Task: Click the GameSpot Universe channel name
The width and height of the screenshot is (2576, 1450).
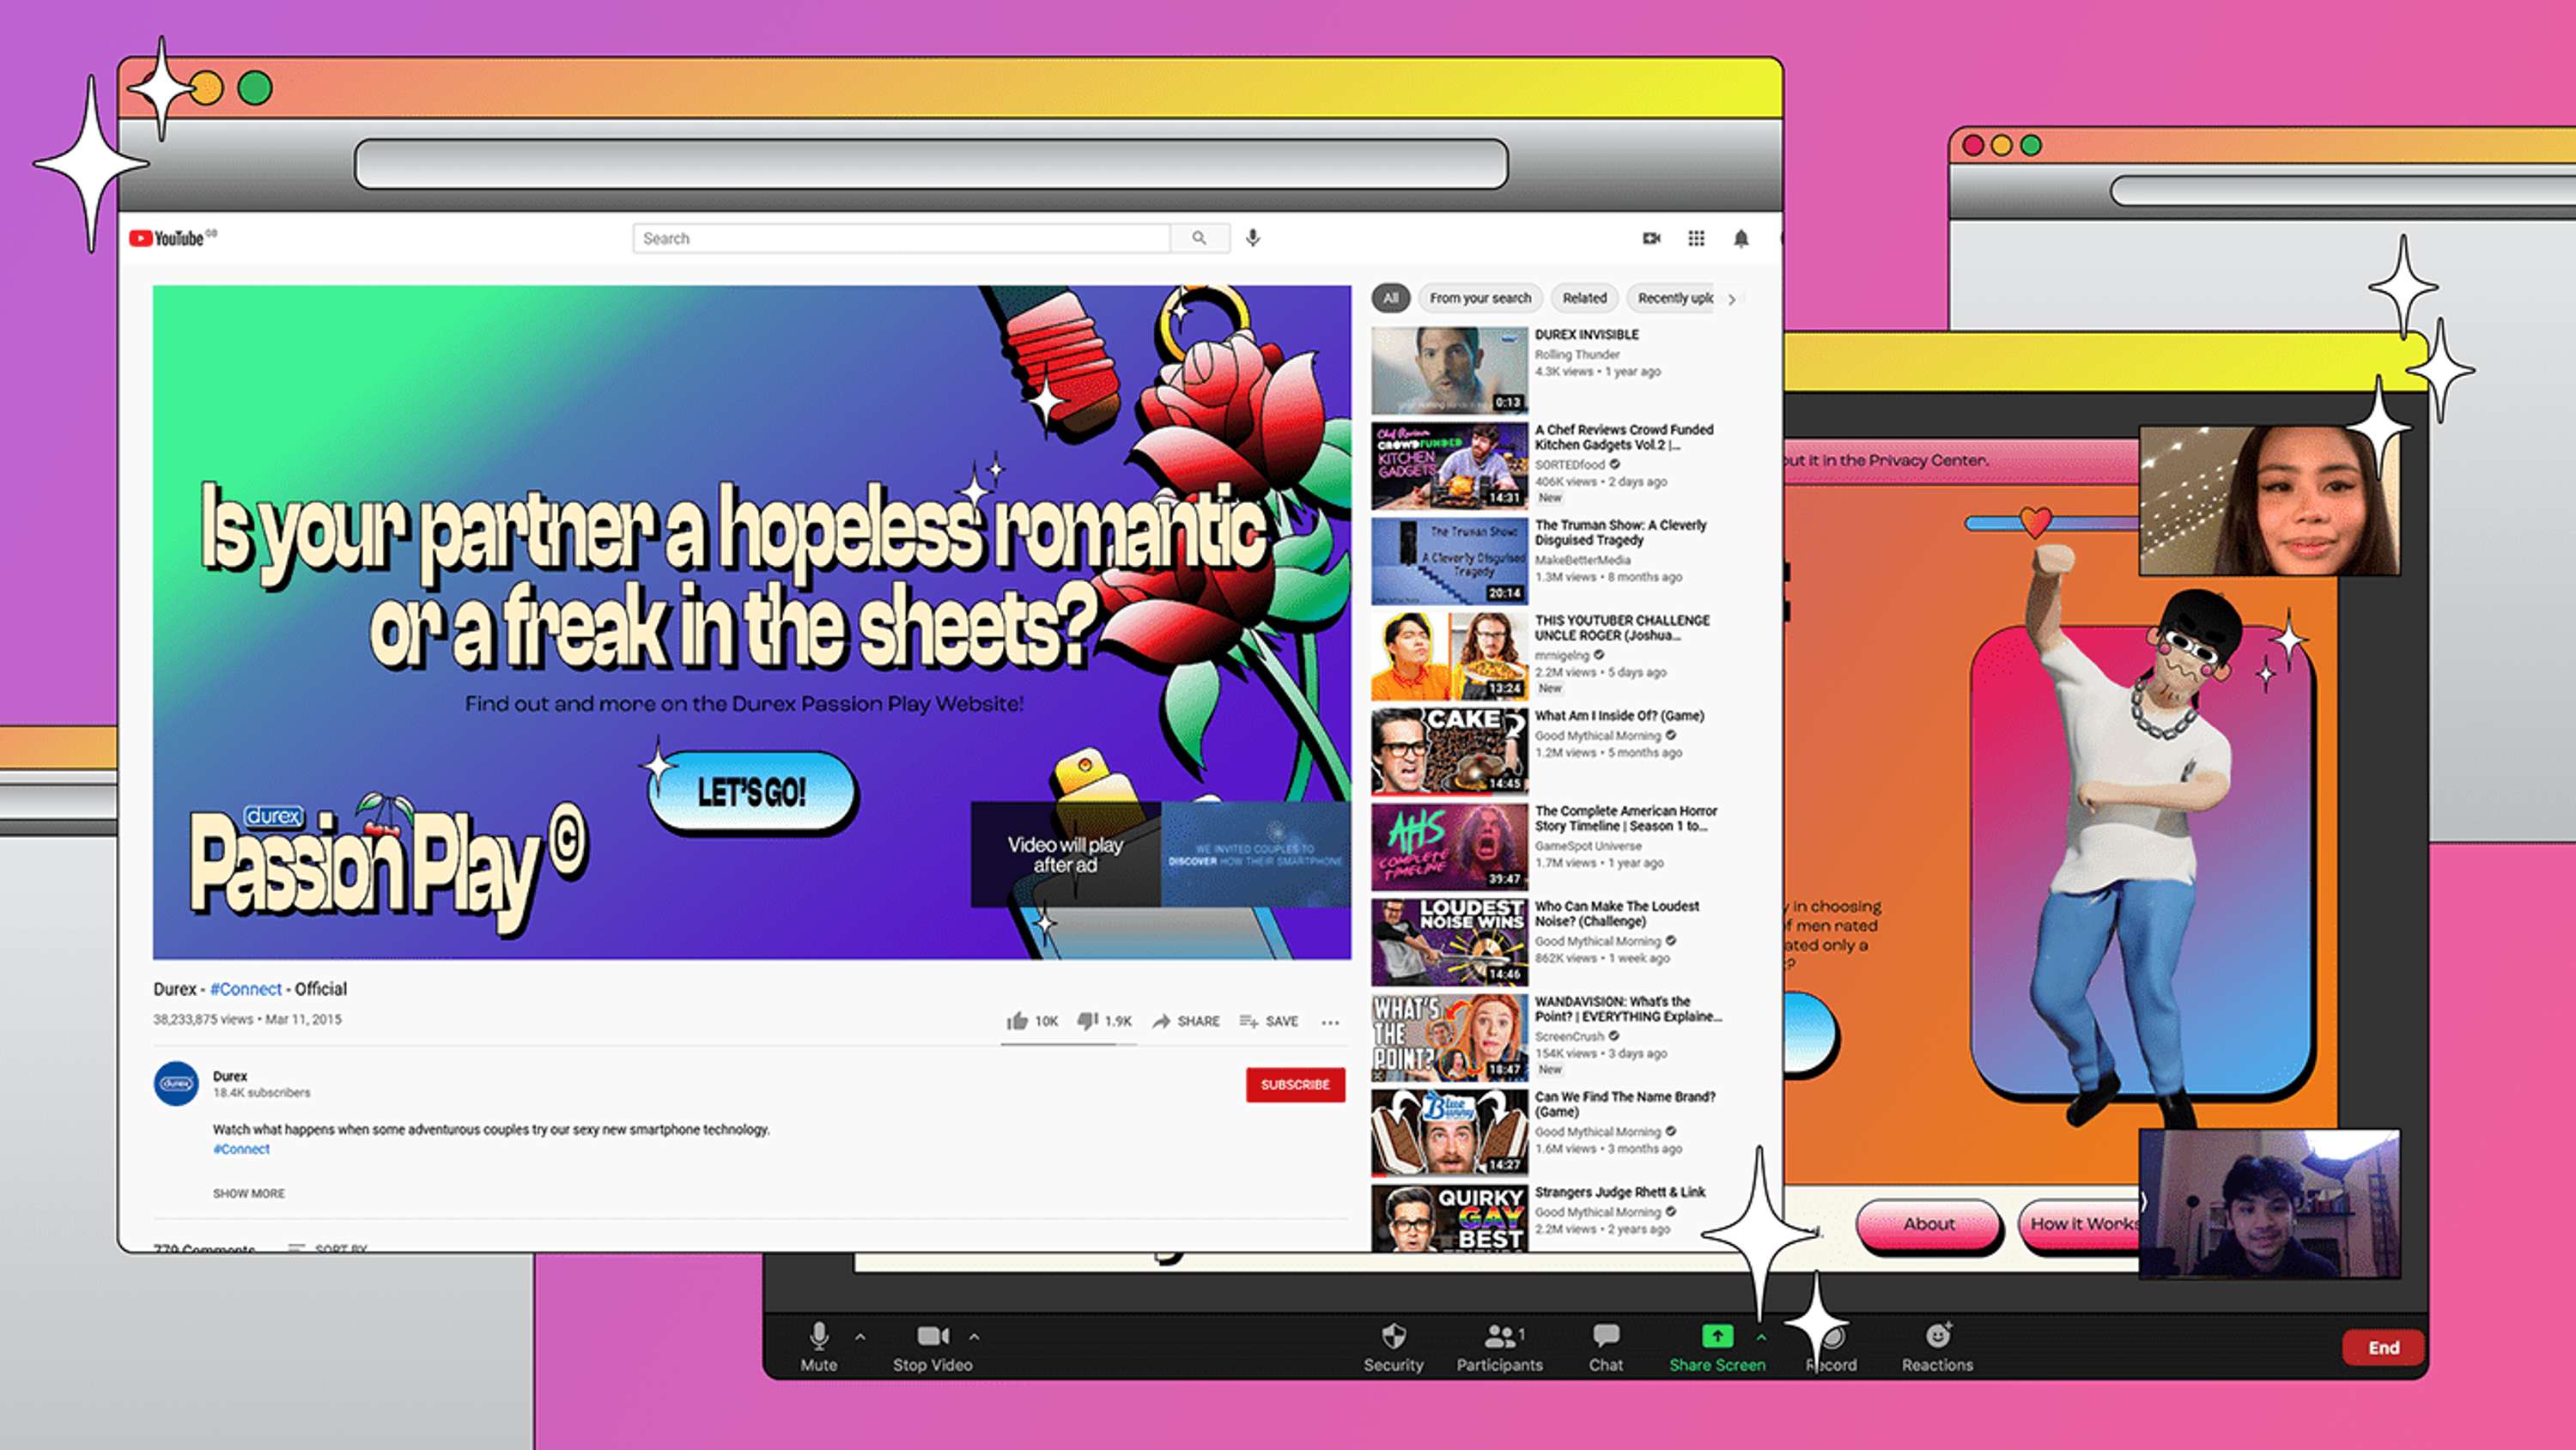Action: pos(1588,846)
